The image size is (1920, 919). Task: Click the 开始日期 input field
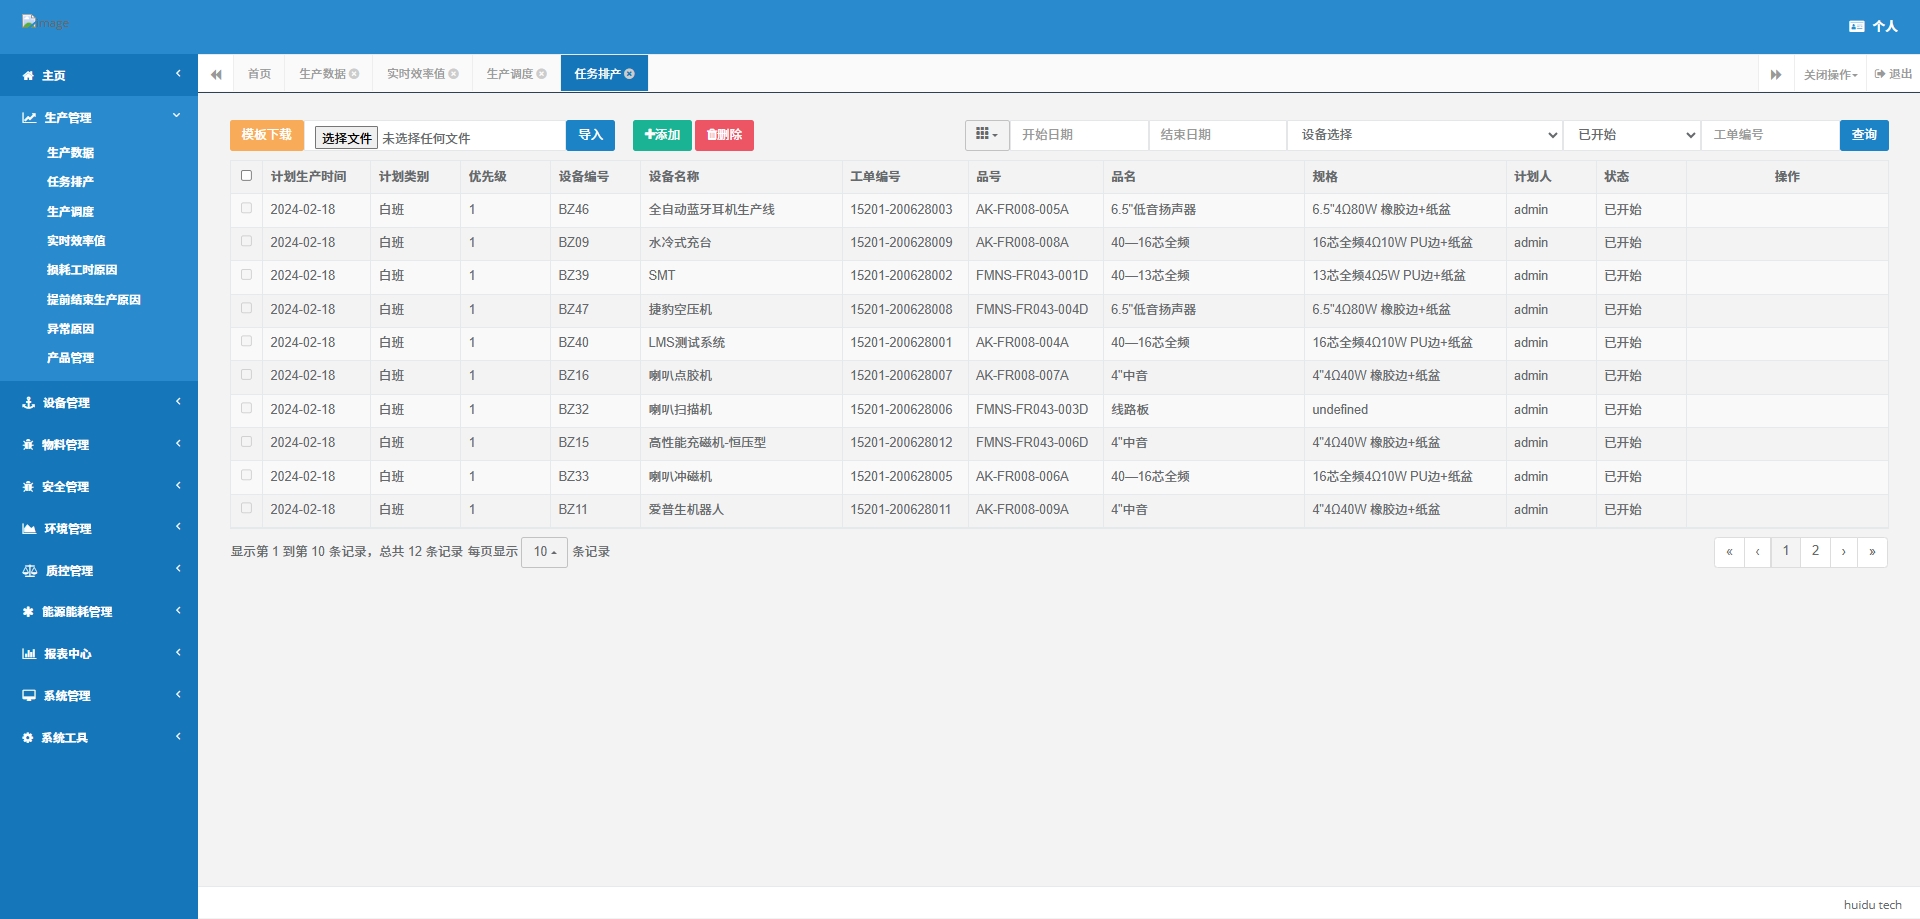1079,135
